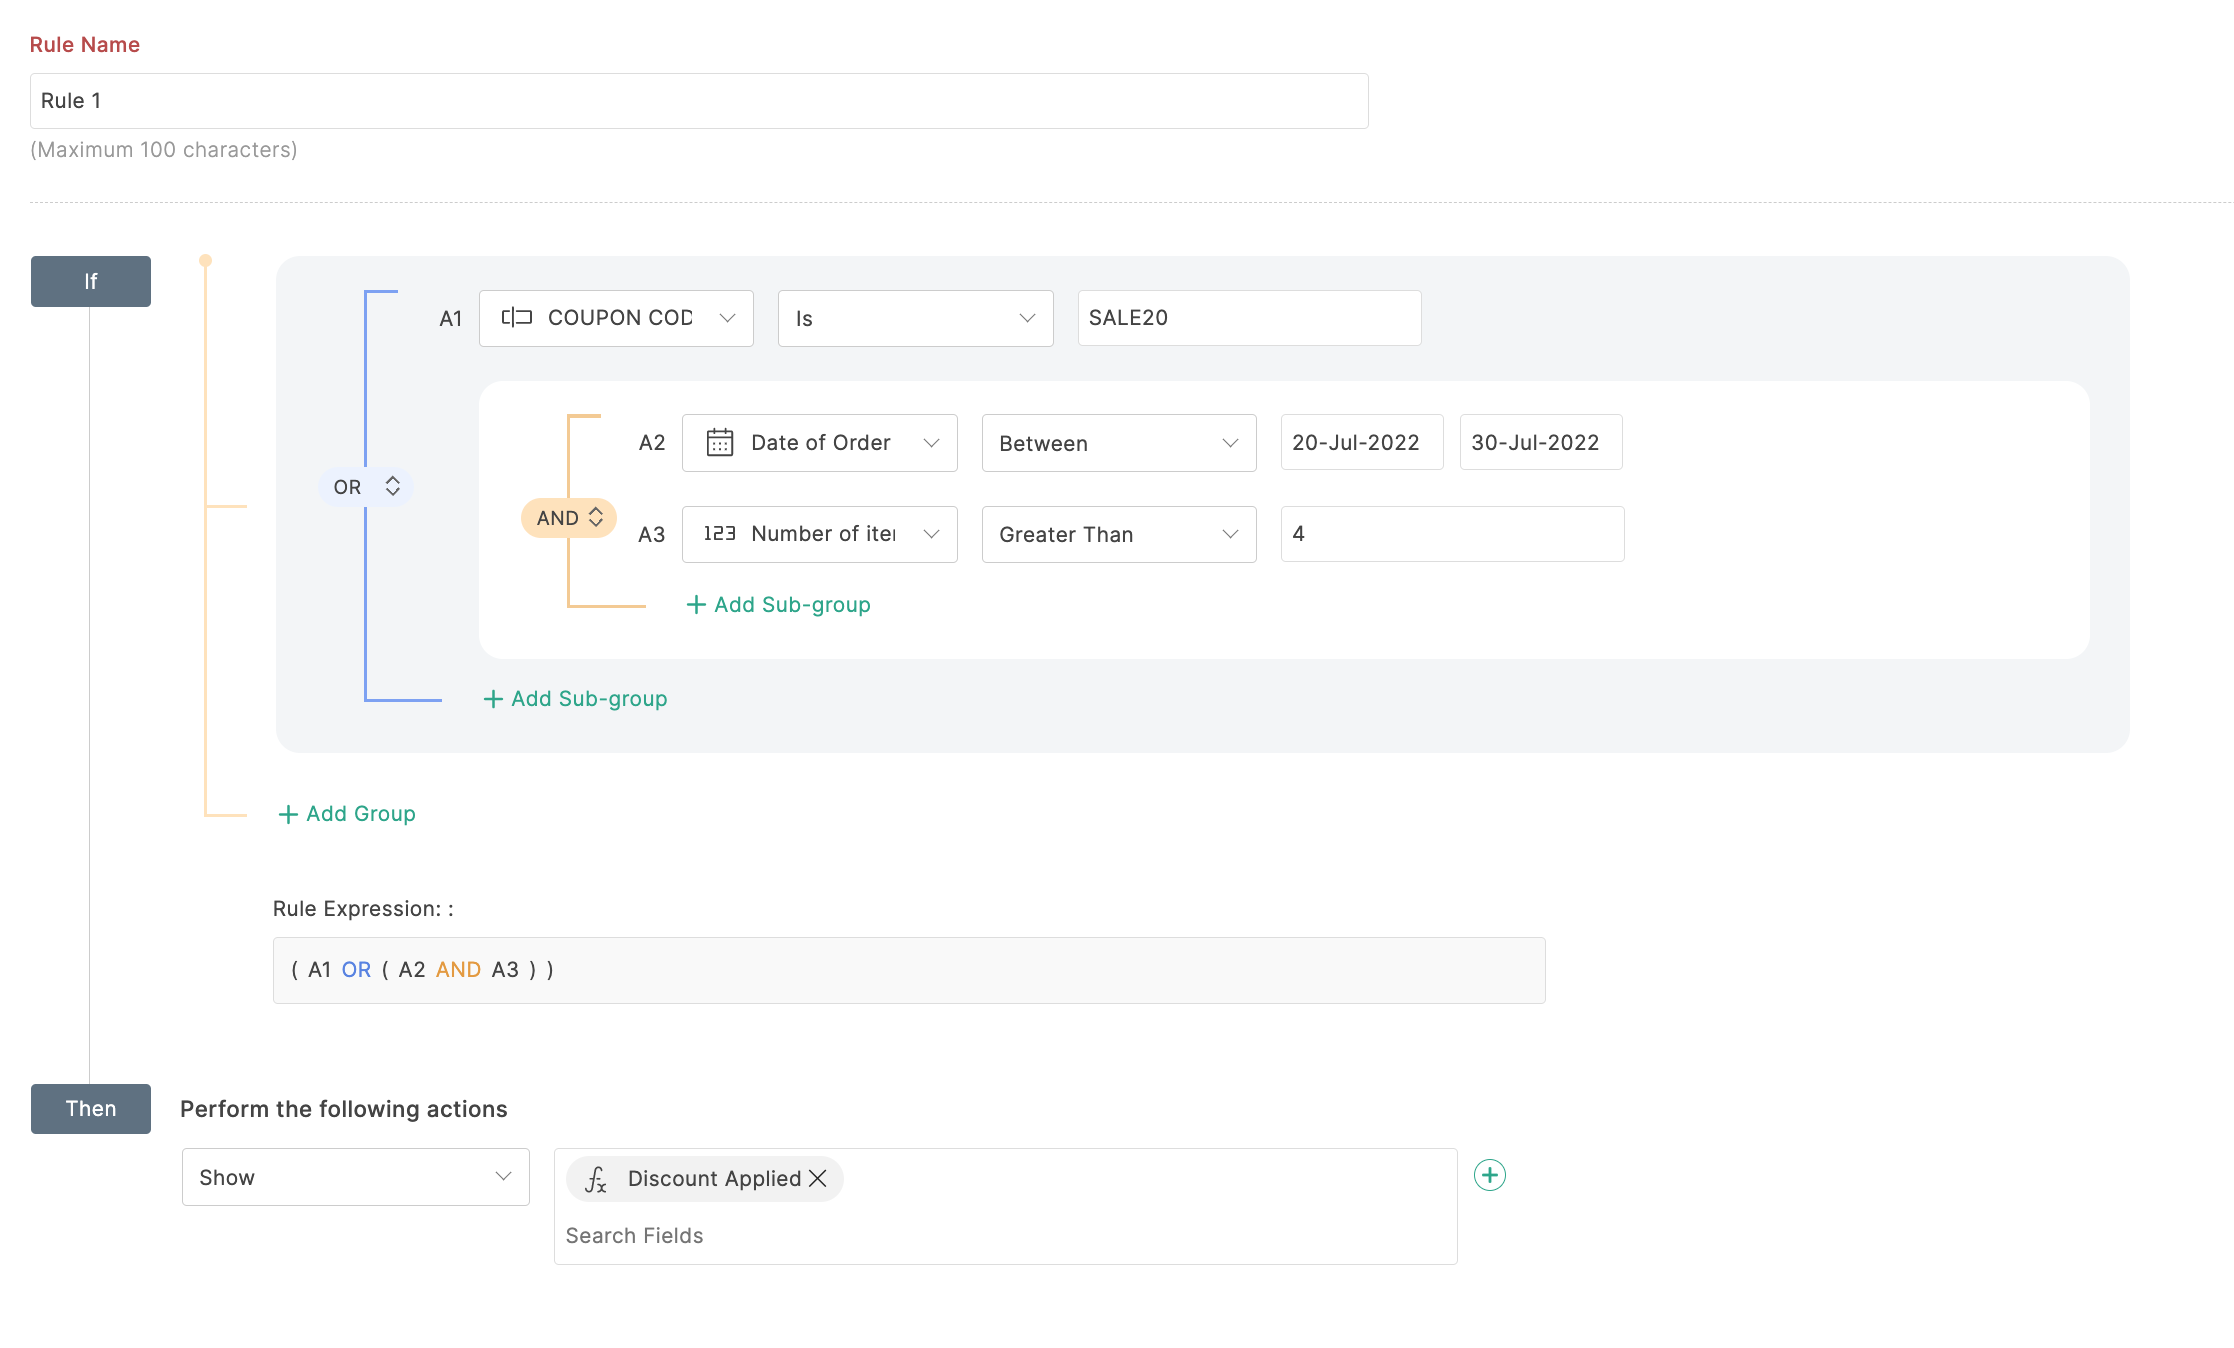Viewport: 2234px width, 1348px height.
Task: Click the calendar icon on Date of Order
Action: point(720,442)
